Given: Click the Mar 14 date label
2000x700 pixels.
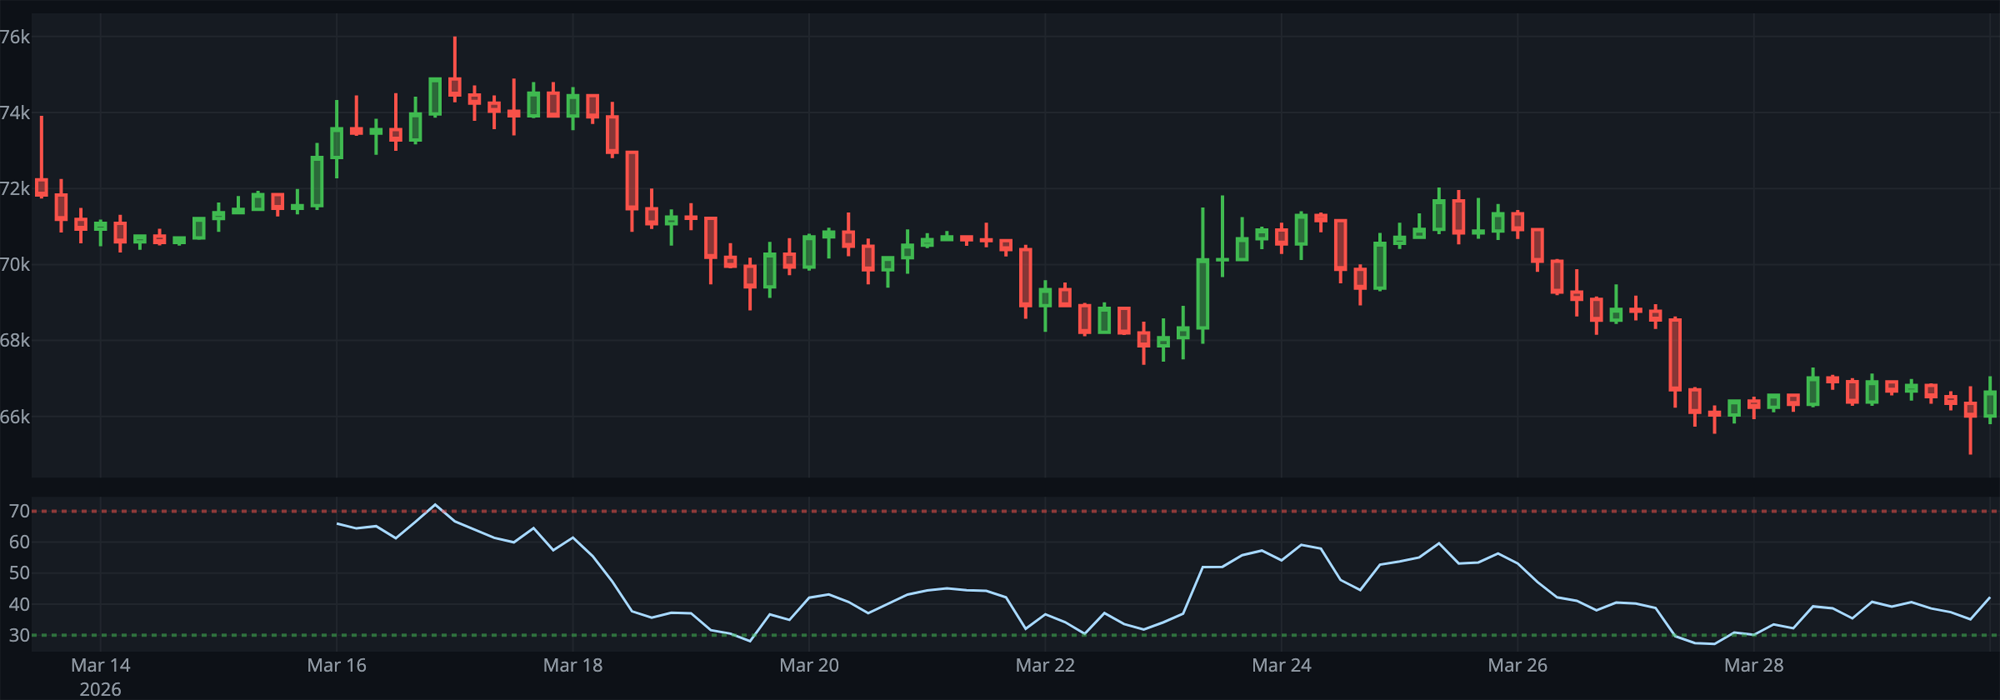Looking at the screenshot, I should 100,665.
